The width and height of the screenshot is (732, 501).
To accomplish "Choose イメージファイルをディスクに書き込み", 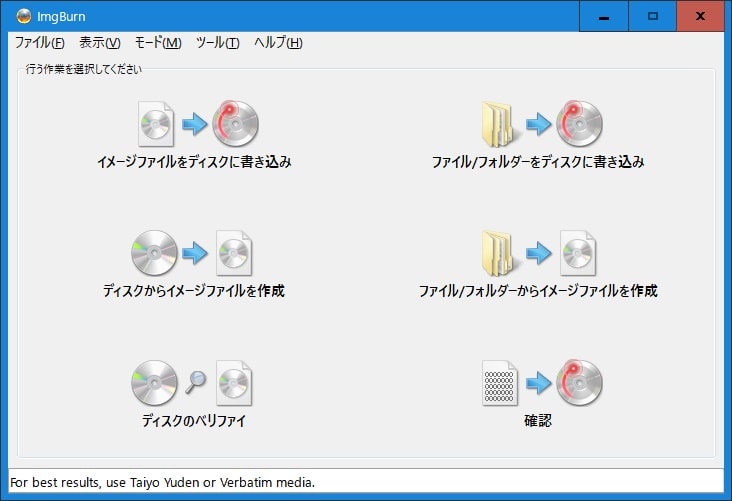I will click(194, 162).
